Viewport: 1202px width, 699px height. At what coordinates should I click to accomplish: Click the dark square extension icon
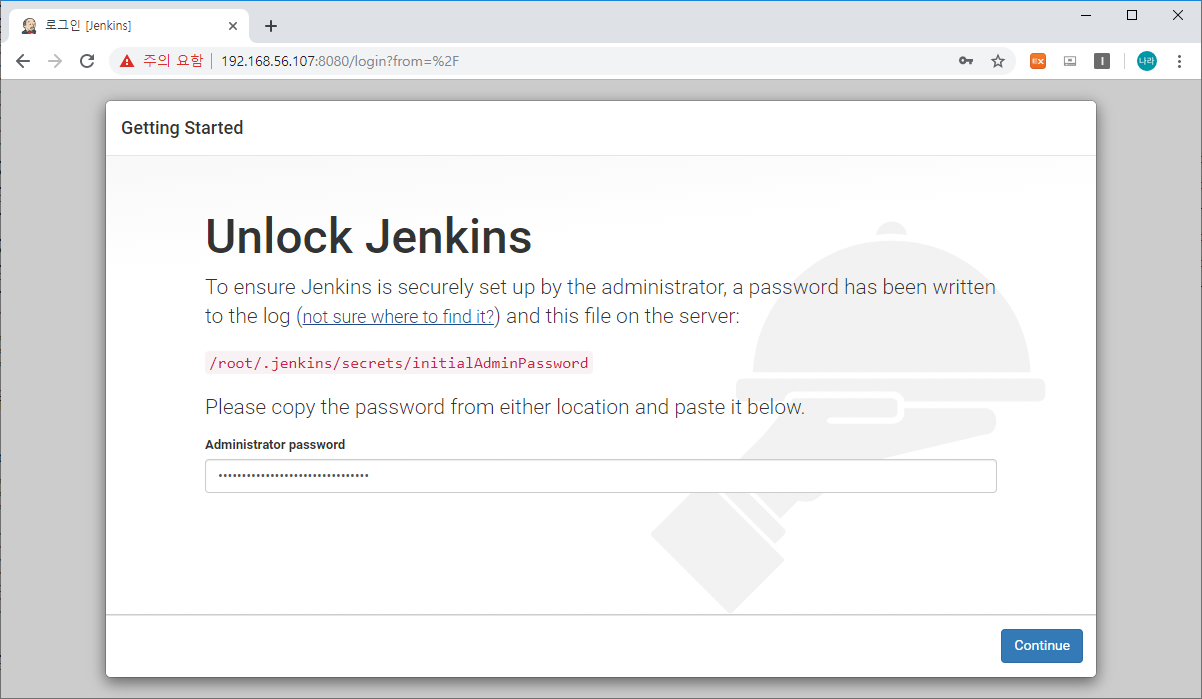[x=1102, y=61]
